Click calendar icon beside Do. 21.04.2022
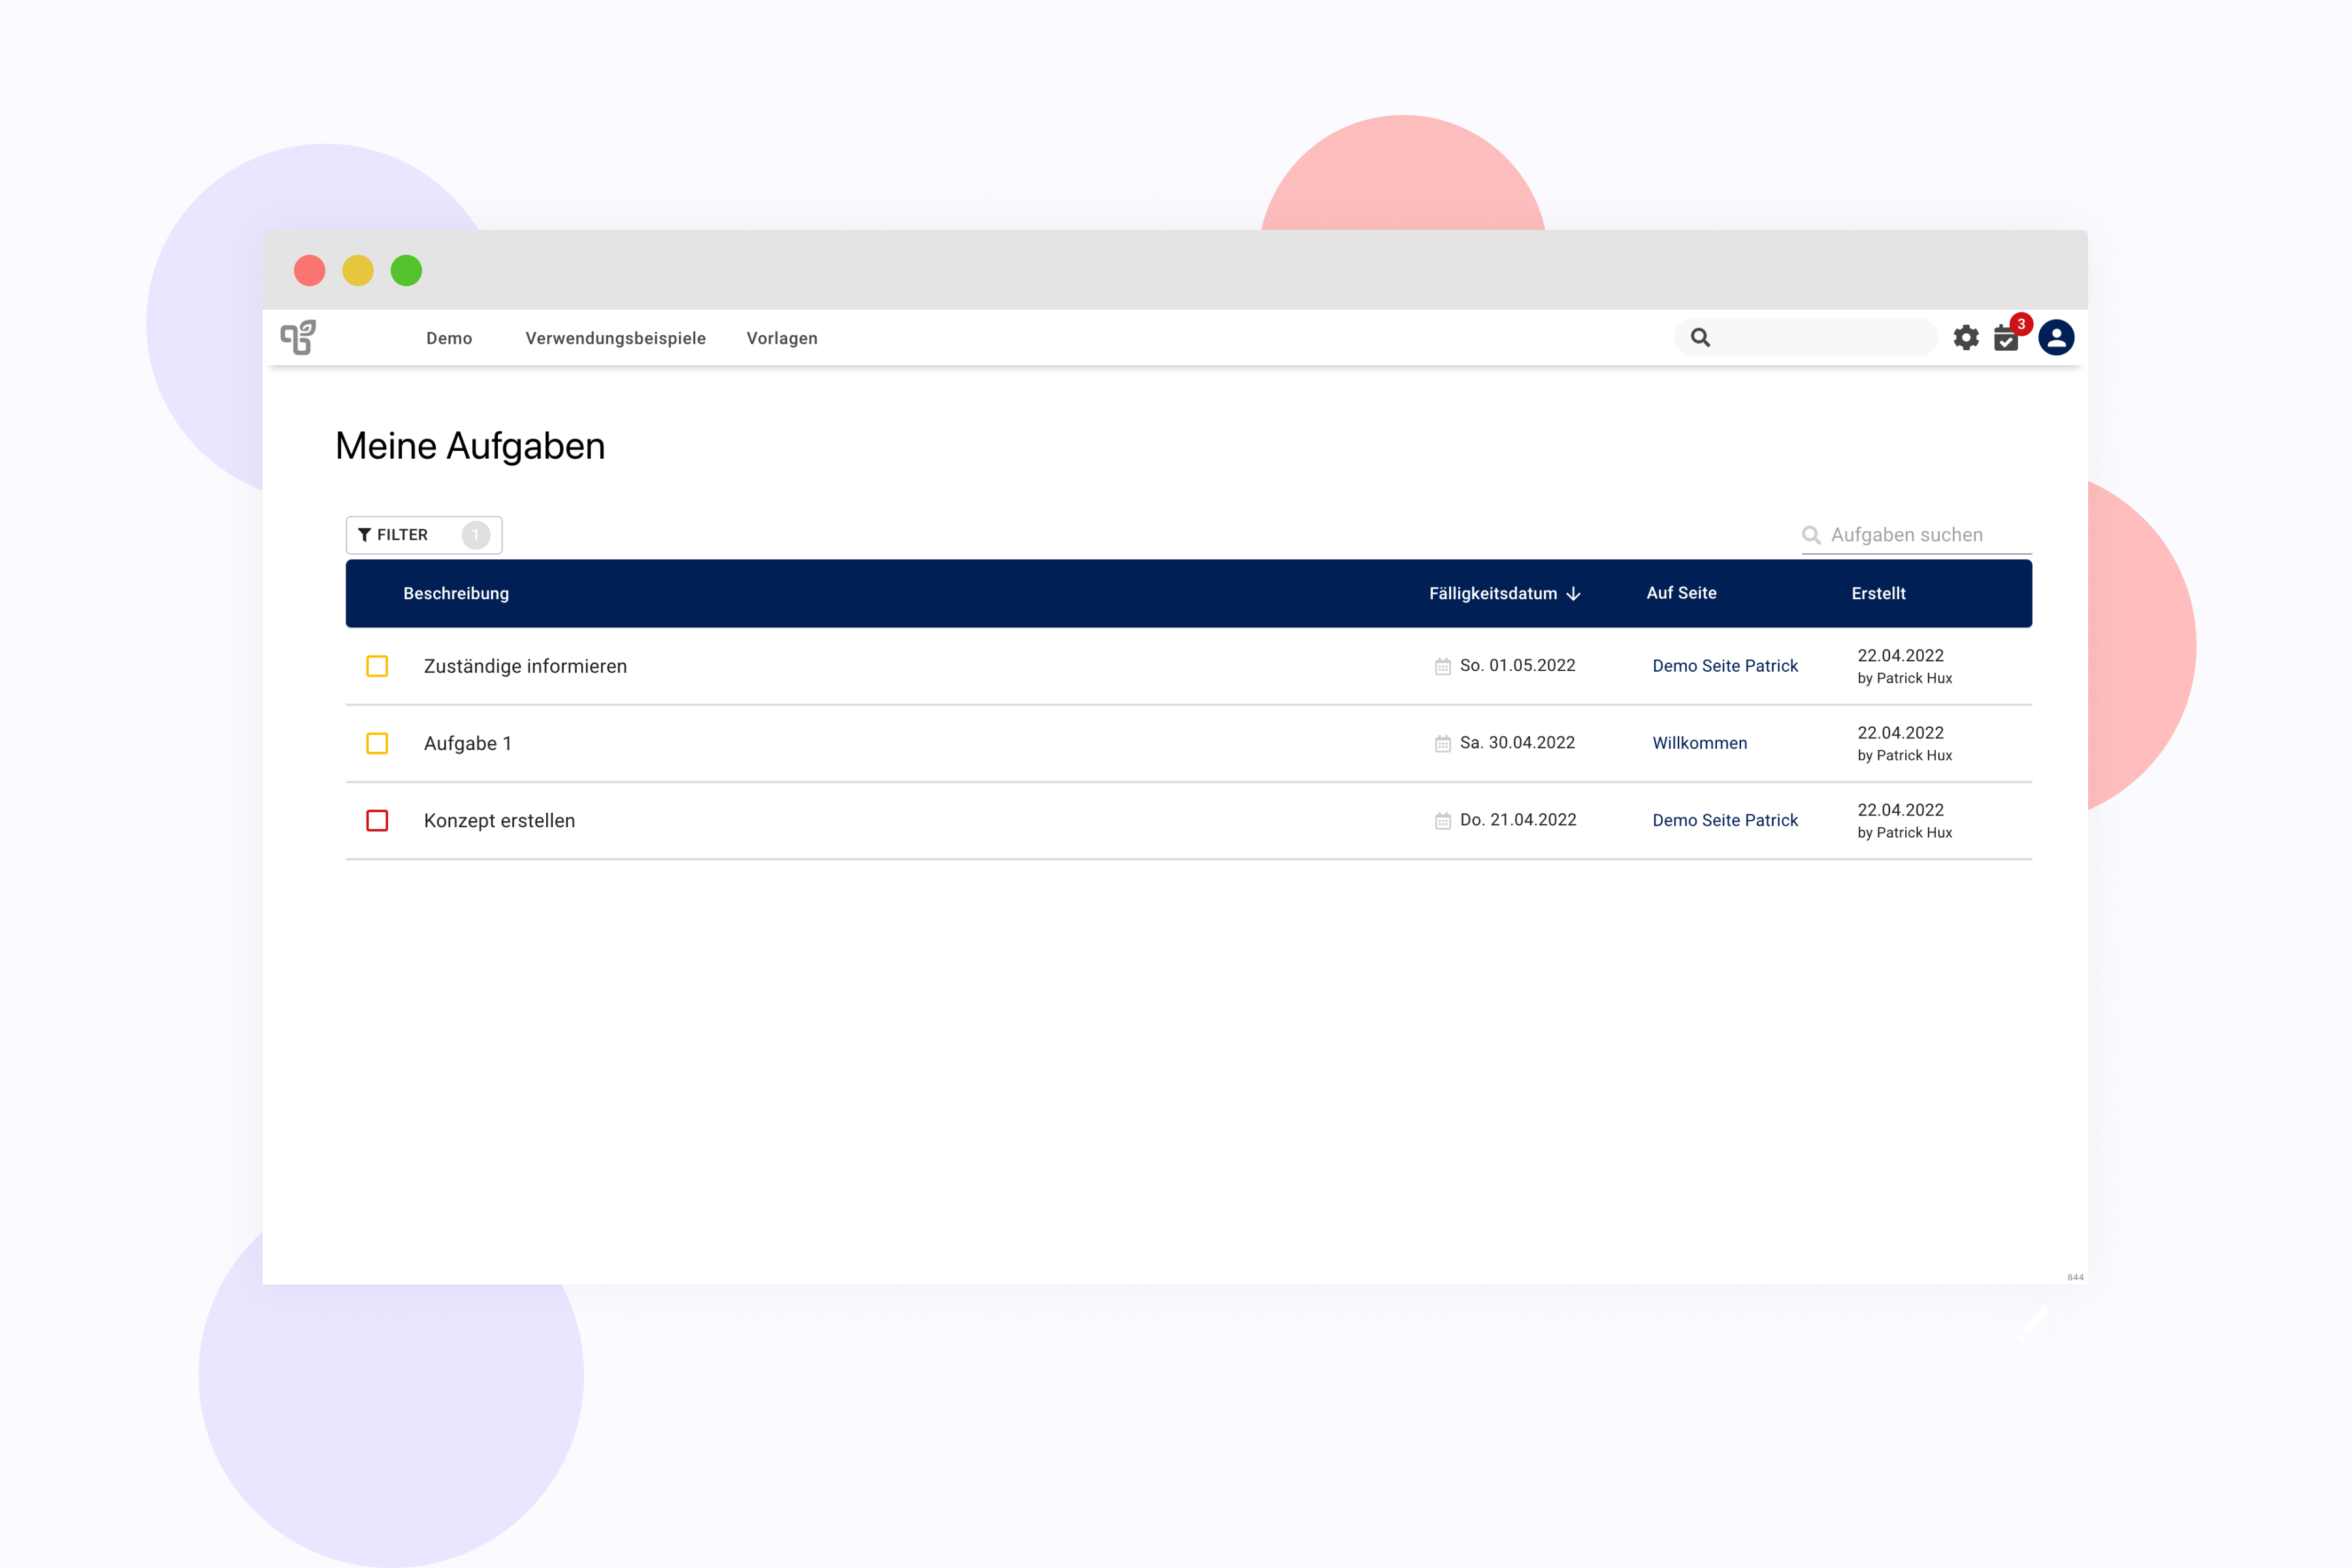Screen dimensions: 2352x1568 1442,821
